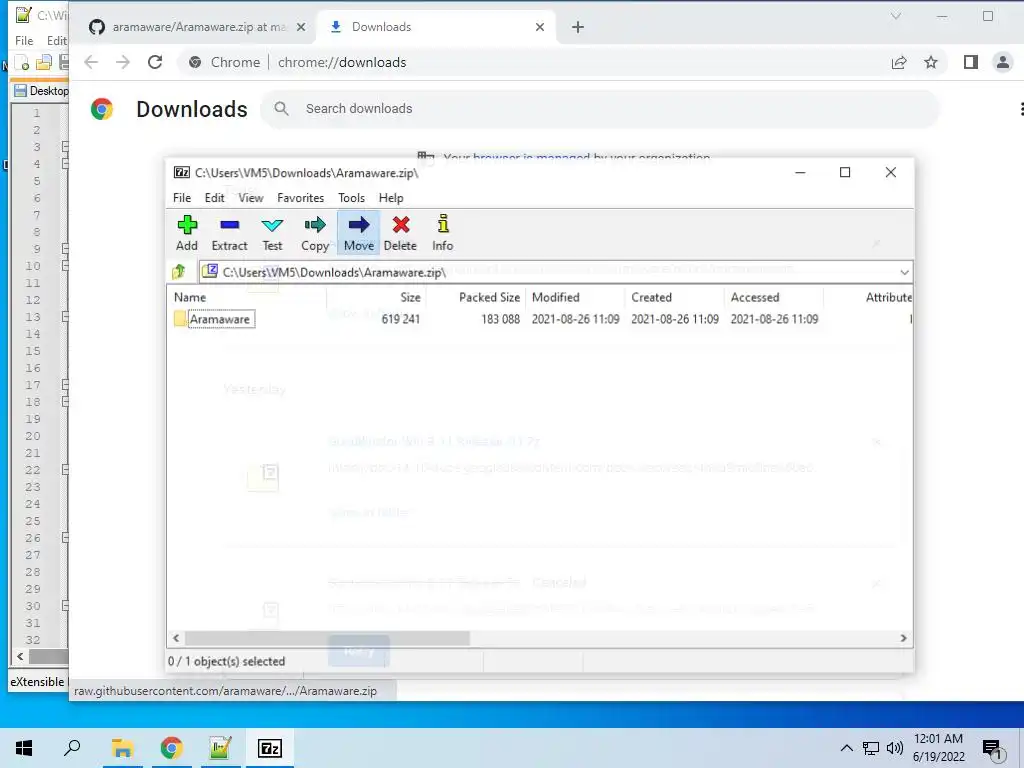The height and width of the screenshot is (768, 1024).
Task: Open archive Info icon
Action: (443, 233)
